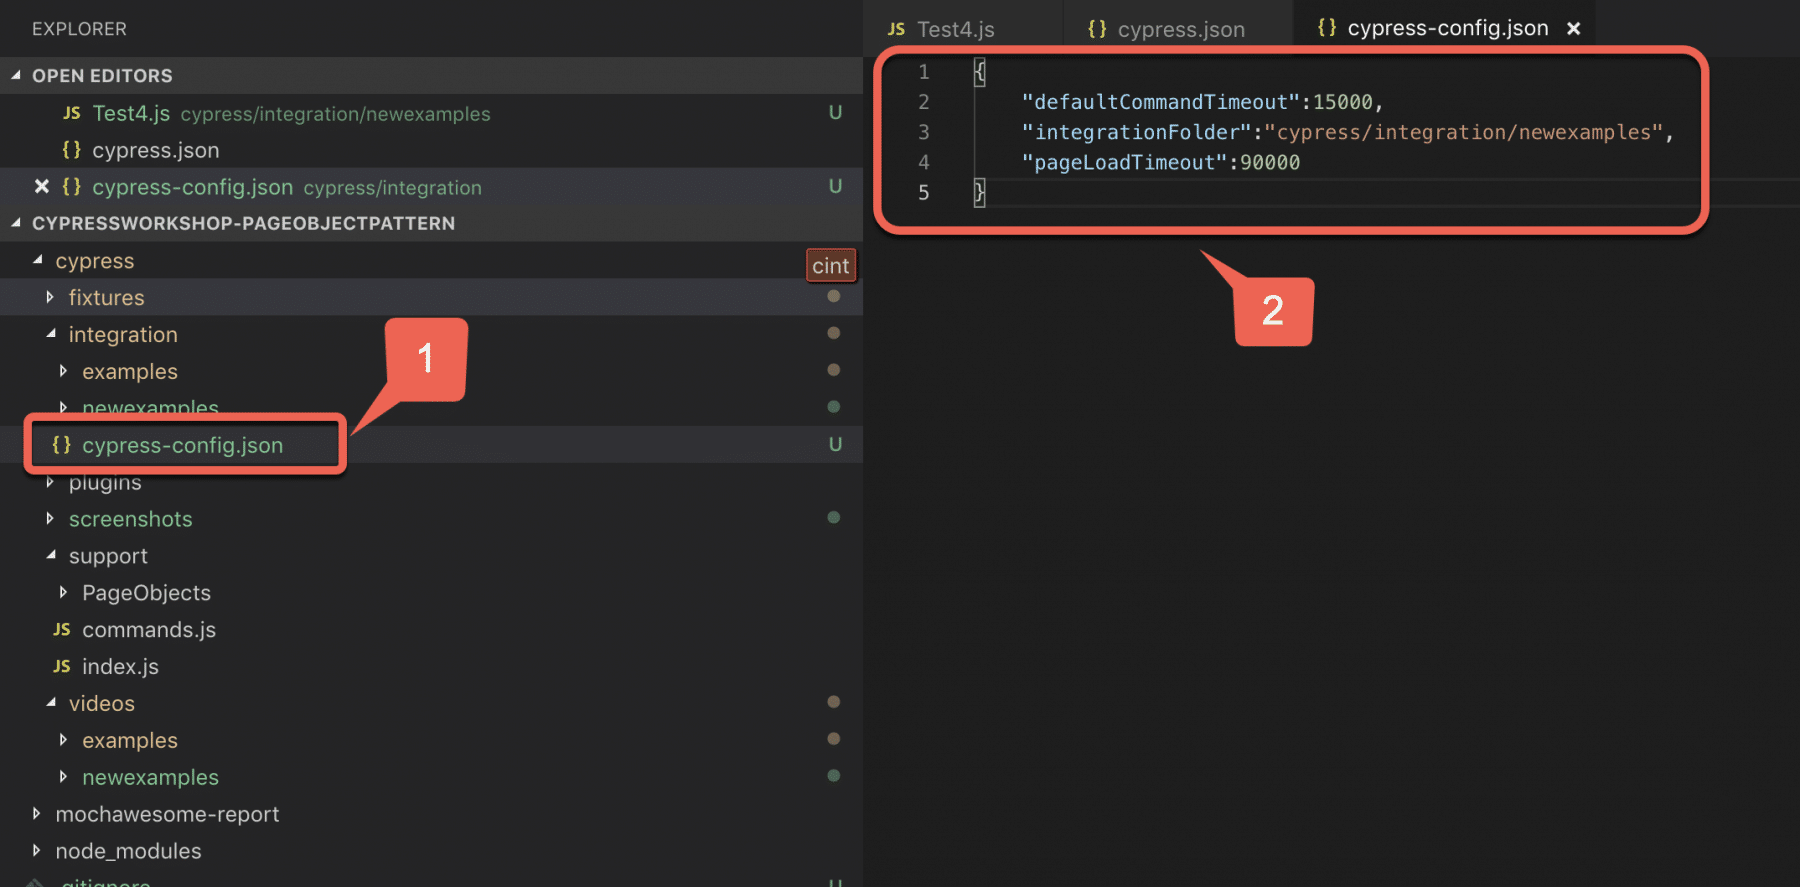The image size is (1800, 887).
Task: Click the JS icon of Test4.js in Open Editors
Action: pos(71,113)
